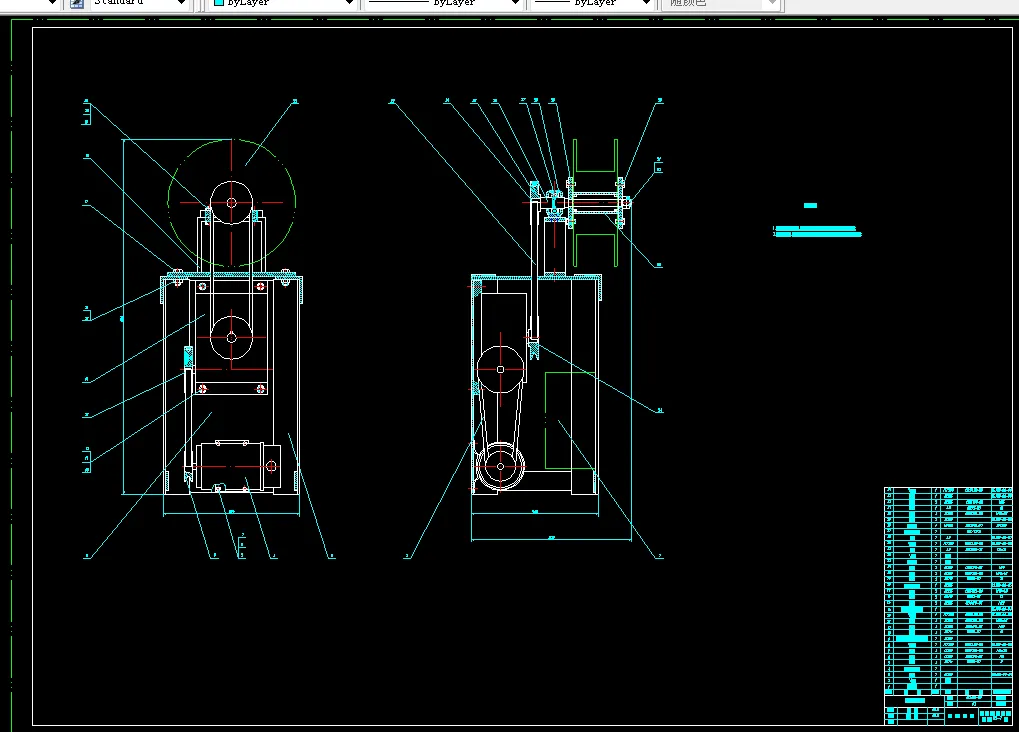The image size is (1019, 732).
Task: Click the cyan color swatch in color control
Action: (219, 3)
